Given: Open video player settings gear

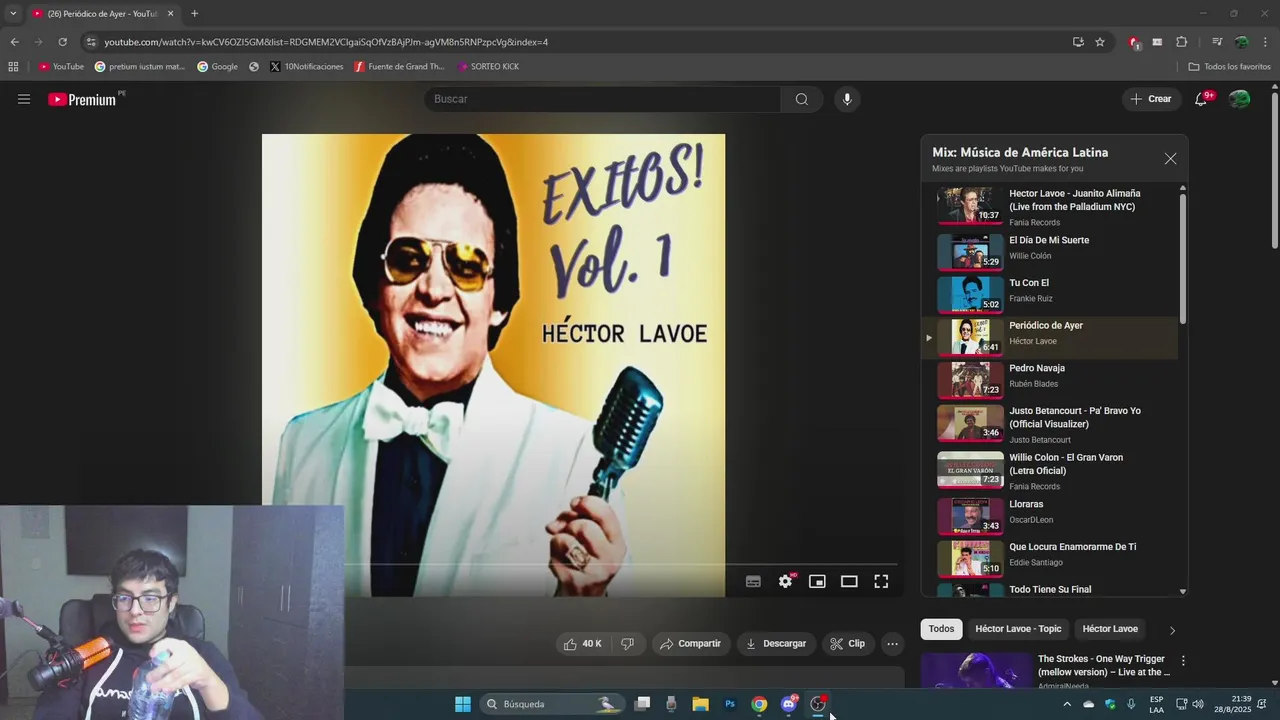Looking at the screenshot, I should click(786, 581).
